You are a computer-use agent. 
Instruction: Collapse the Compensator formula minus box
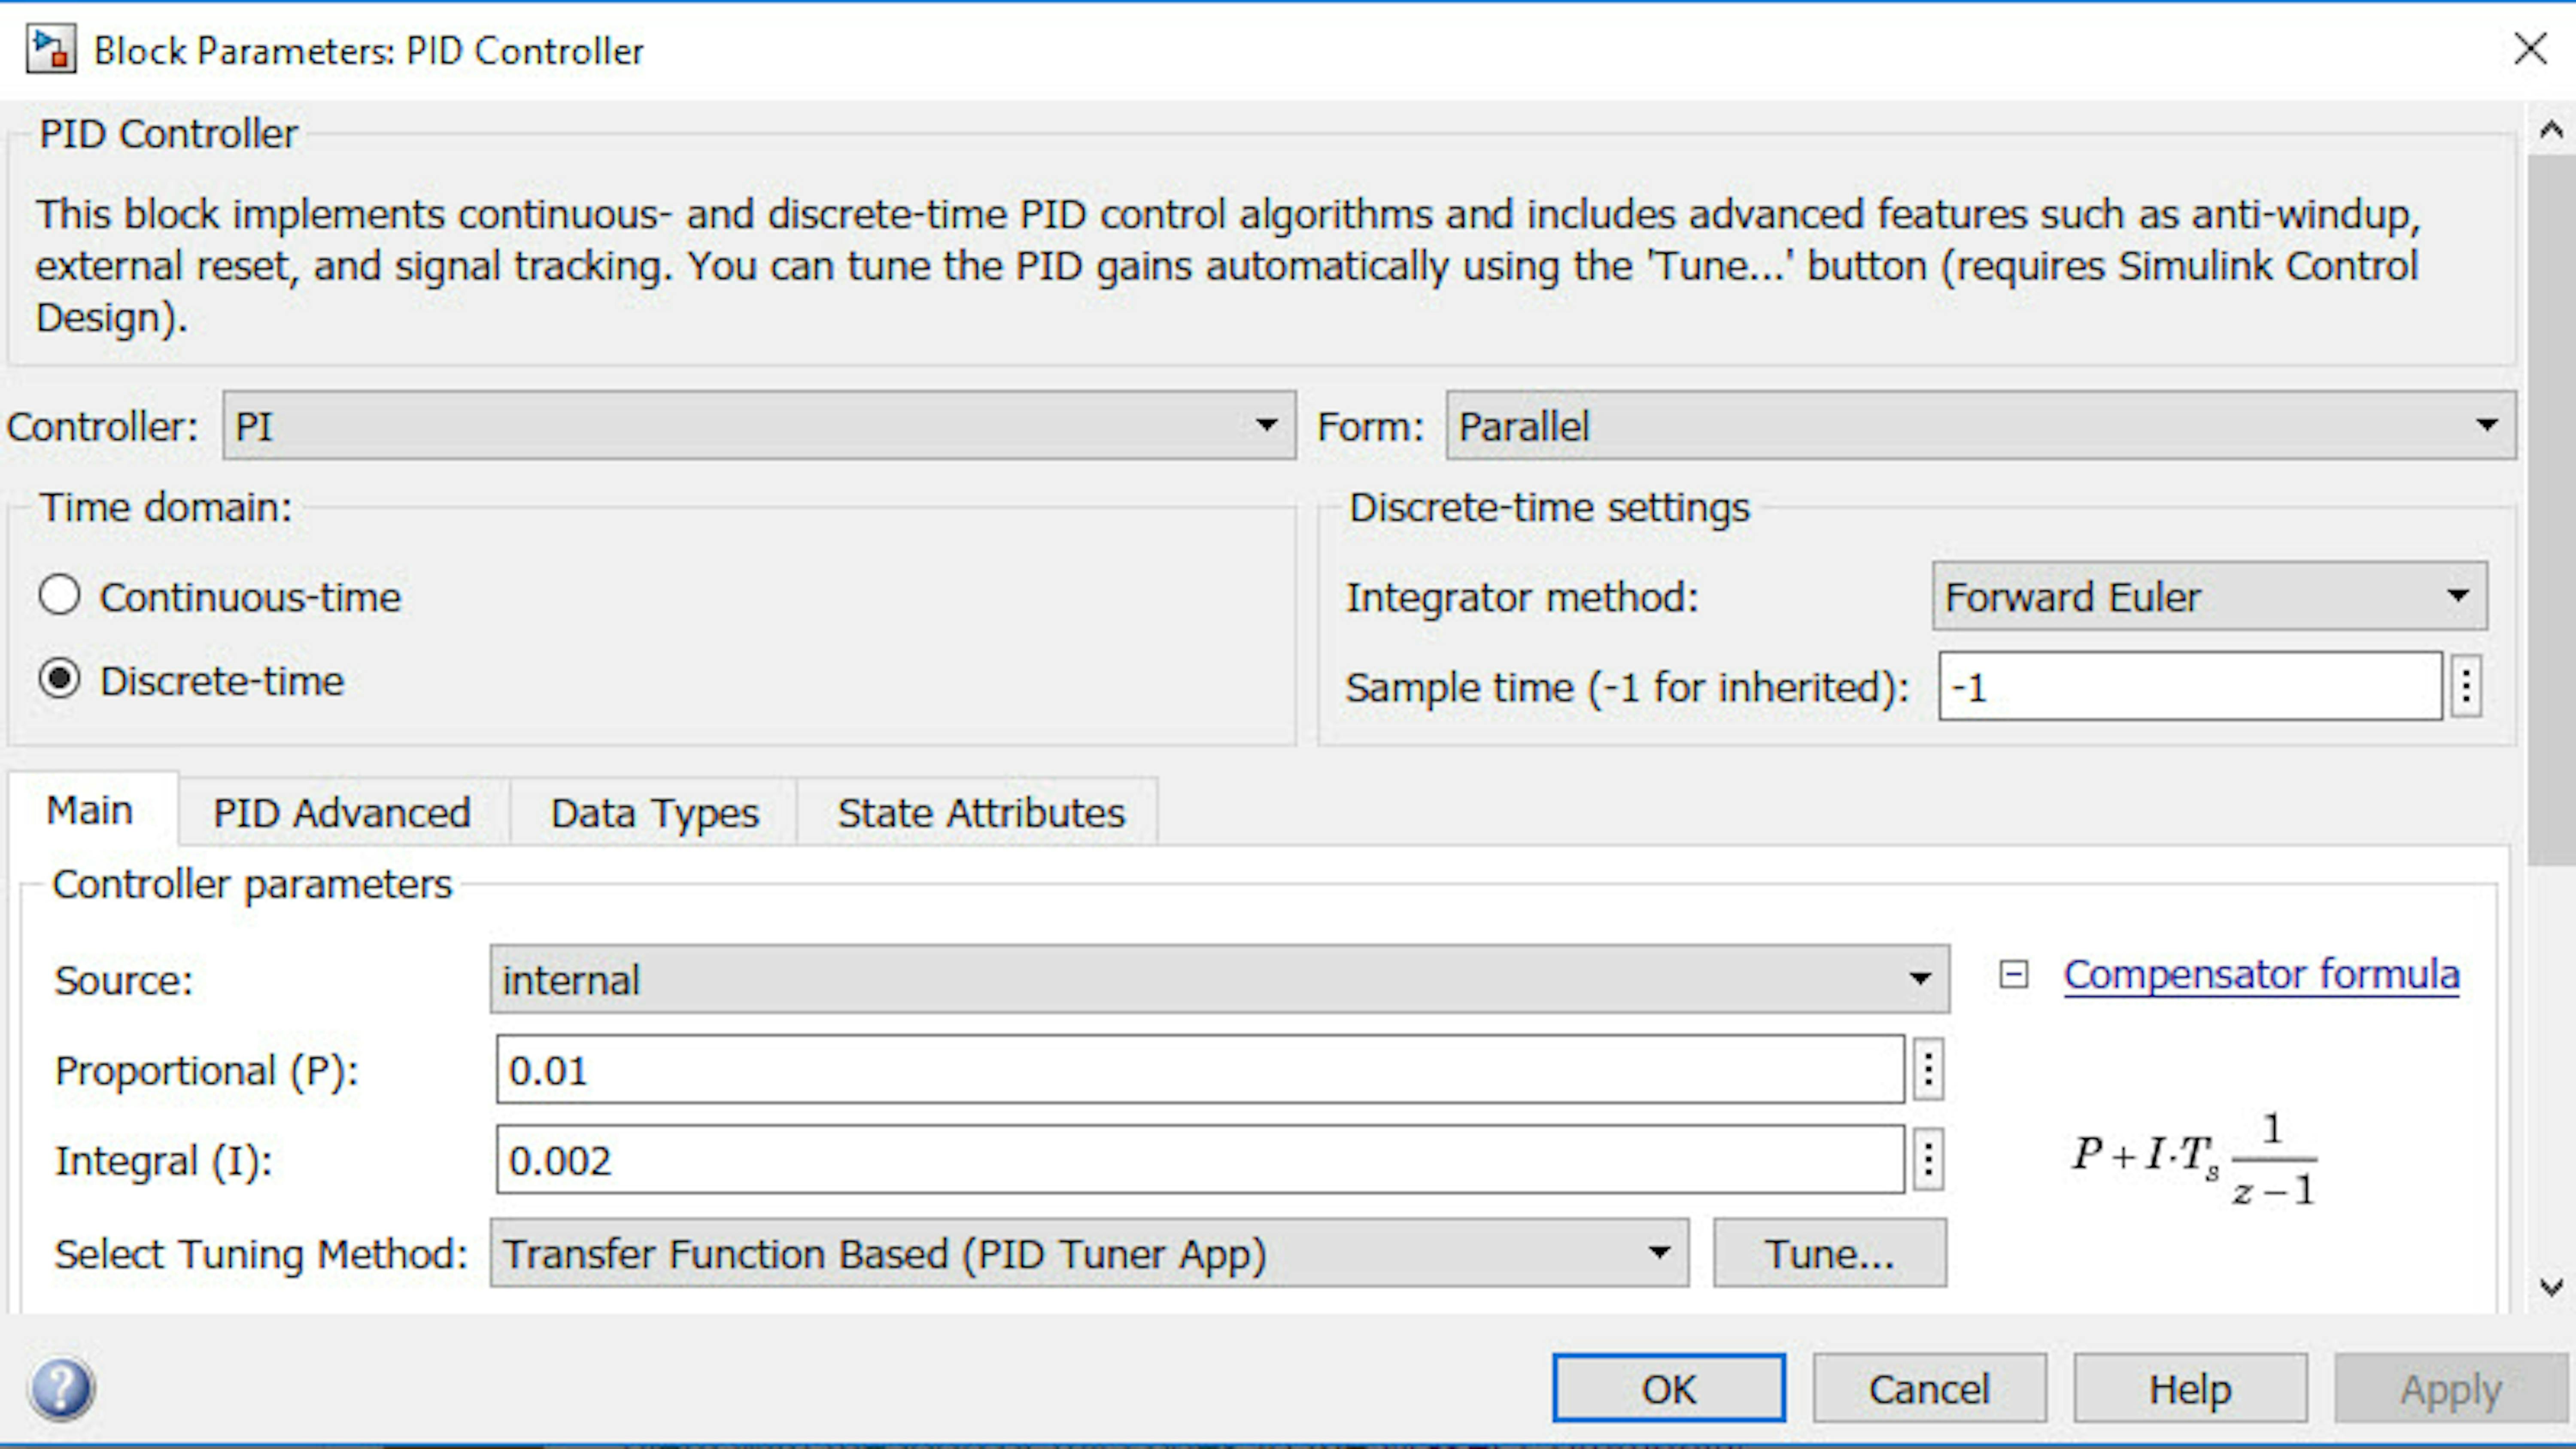click(2013, 974)
